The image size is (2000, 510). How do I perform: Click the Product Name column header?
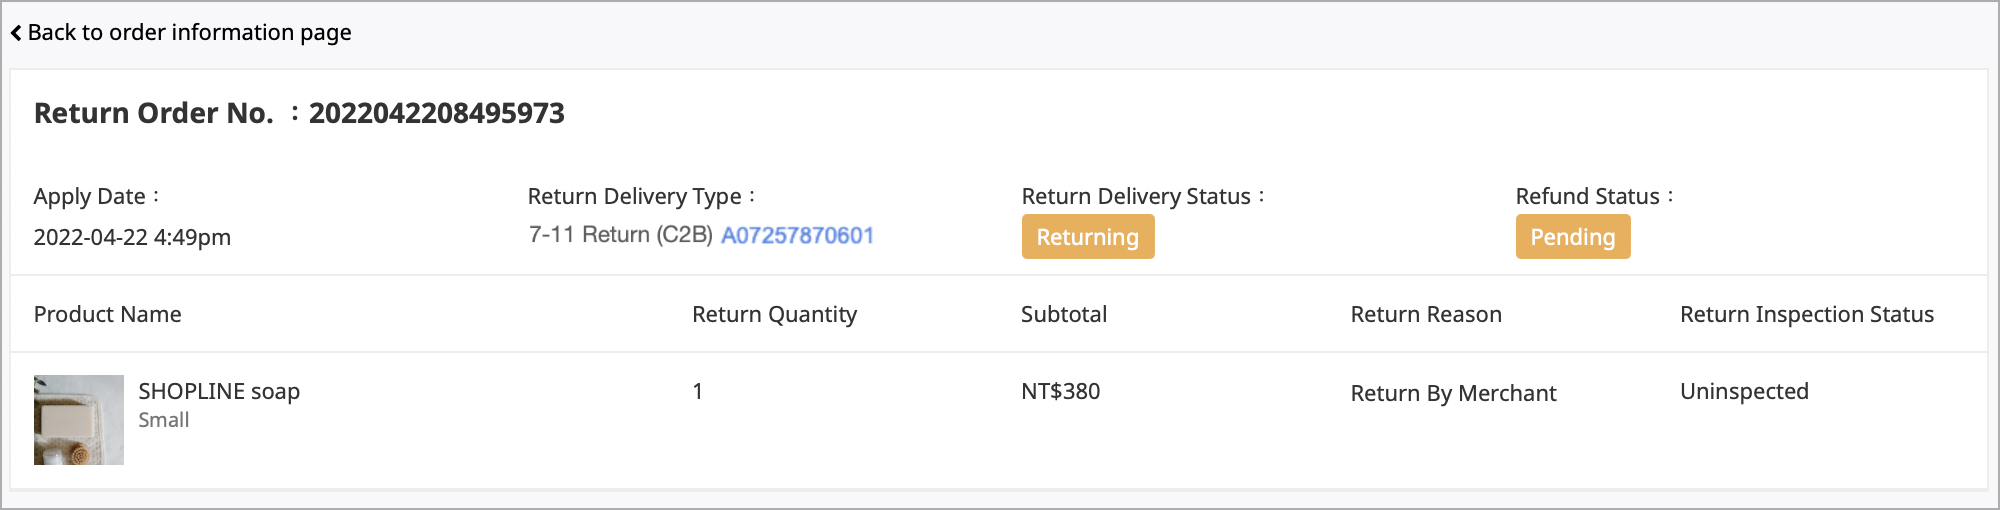[x=108, y=314]
